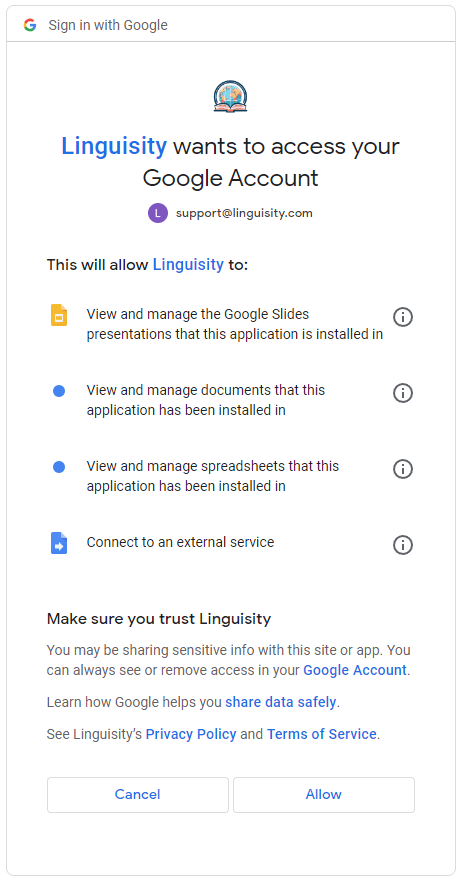Click the Linguisity globe-and-book app logo
463x884 pixels.
231,96
